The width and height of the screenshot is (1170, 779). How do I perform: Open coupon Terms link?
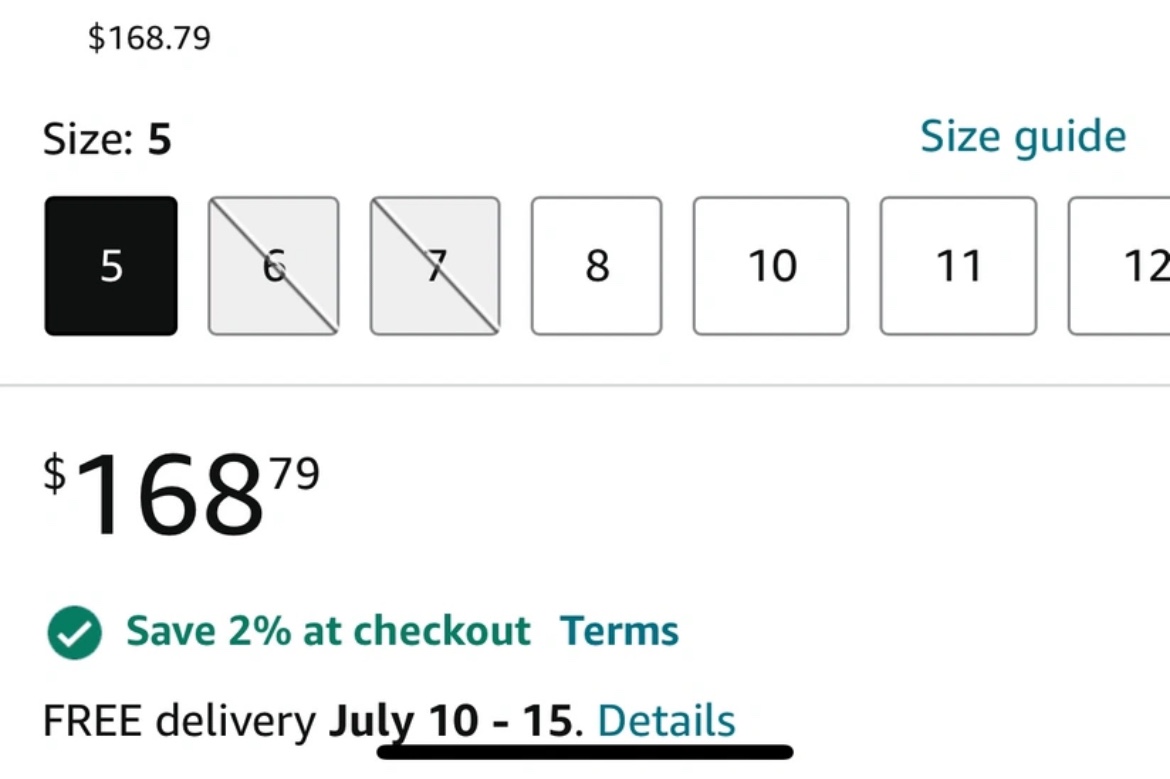tap(619, 631)
